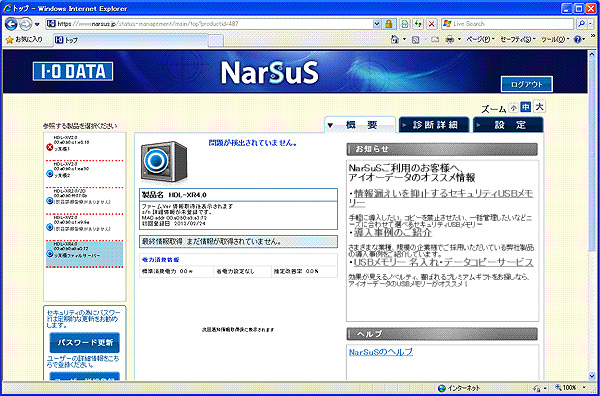Go back with the browser Back arrow

(11, 24)
